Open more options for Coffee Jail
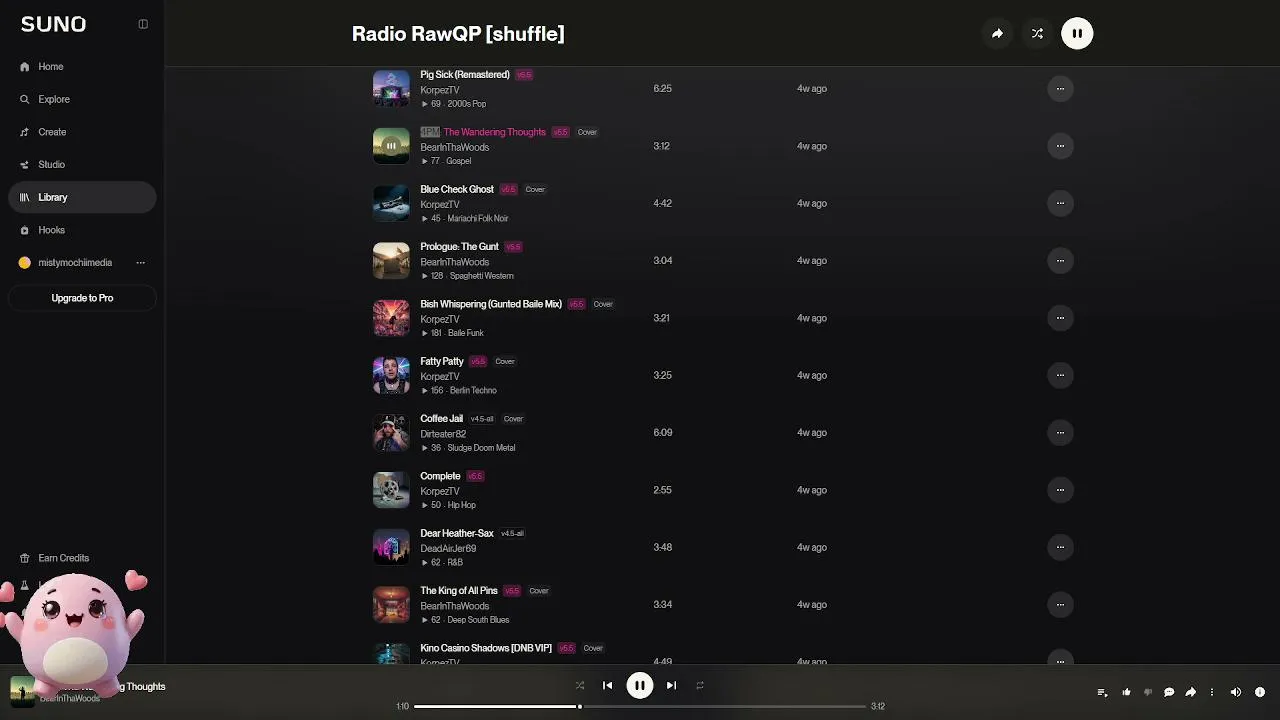The width and height of the screenshot is (1280, 720). tap(1060, 433)
